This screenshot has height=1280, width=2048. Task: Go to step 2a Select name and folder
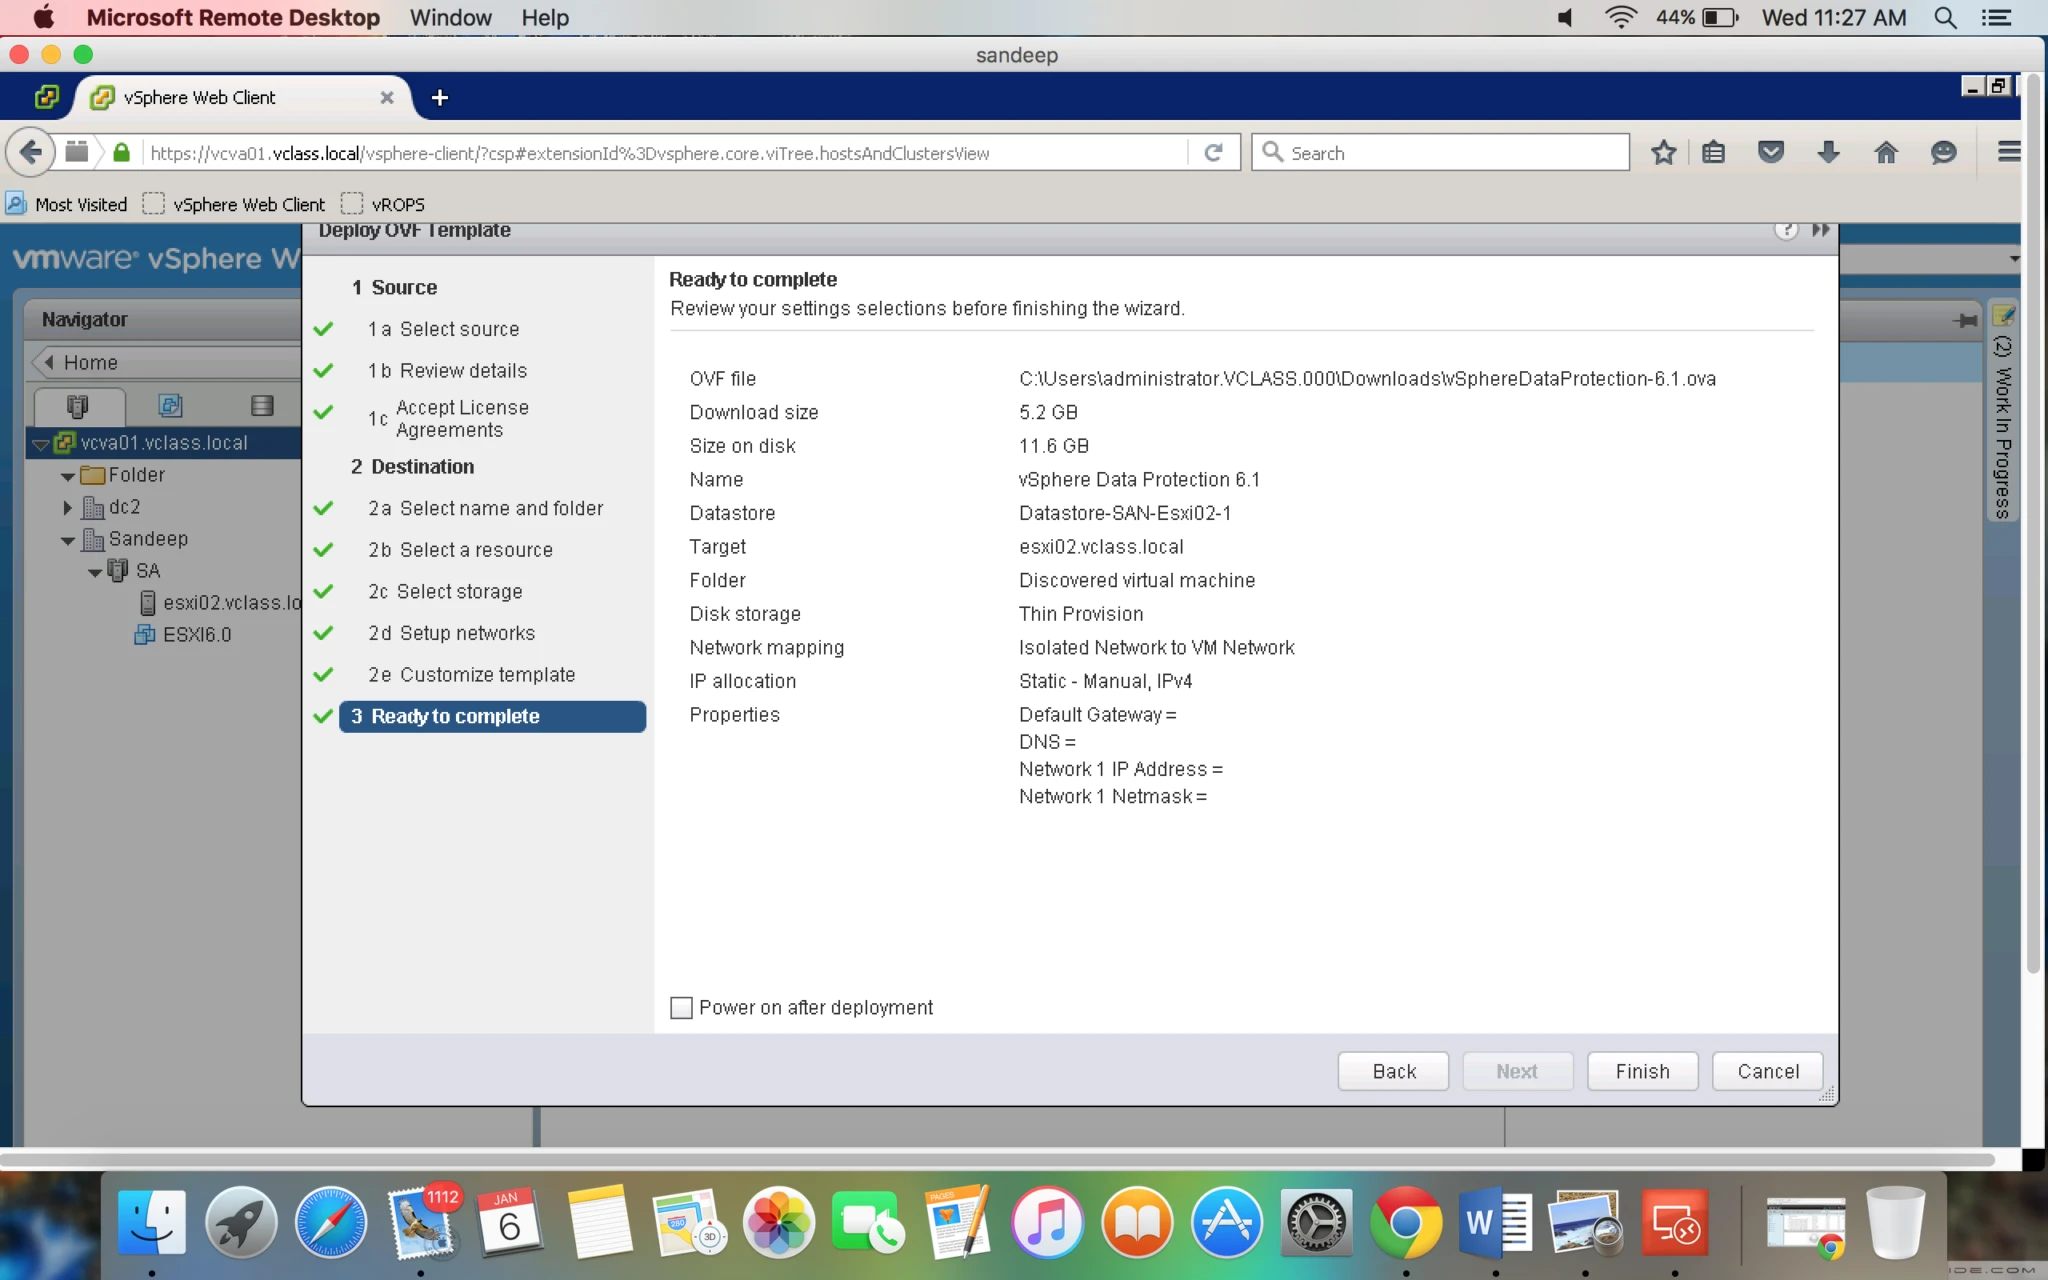(x=485, y=508)
